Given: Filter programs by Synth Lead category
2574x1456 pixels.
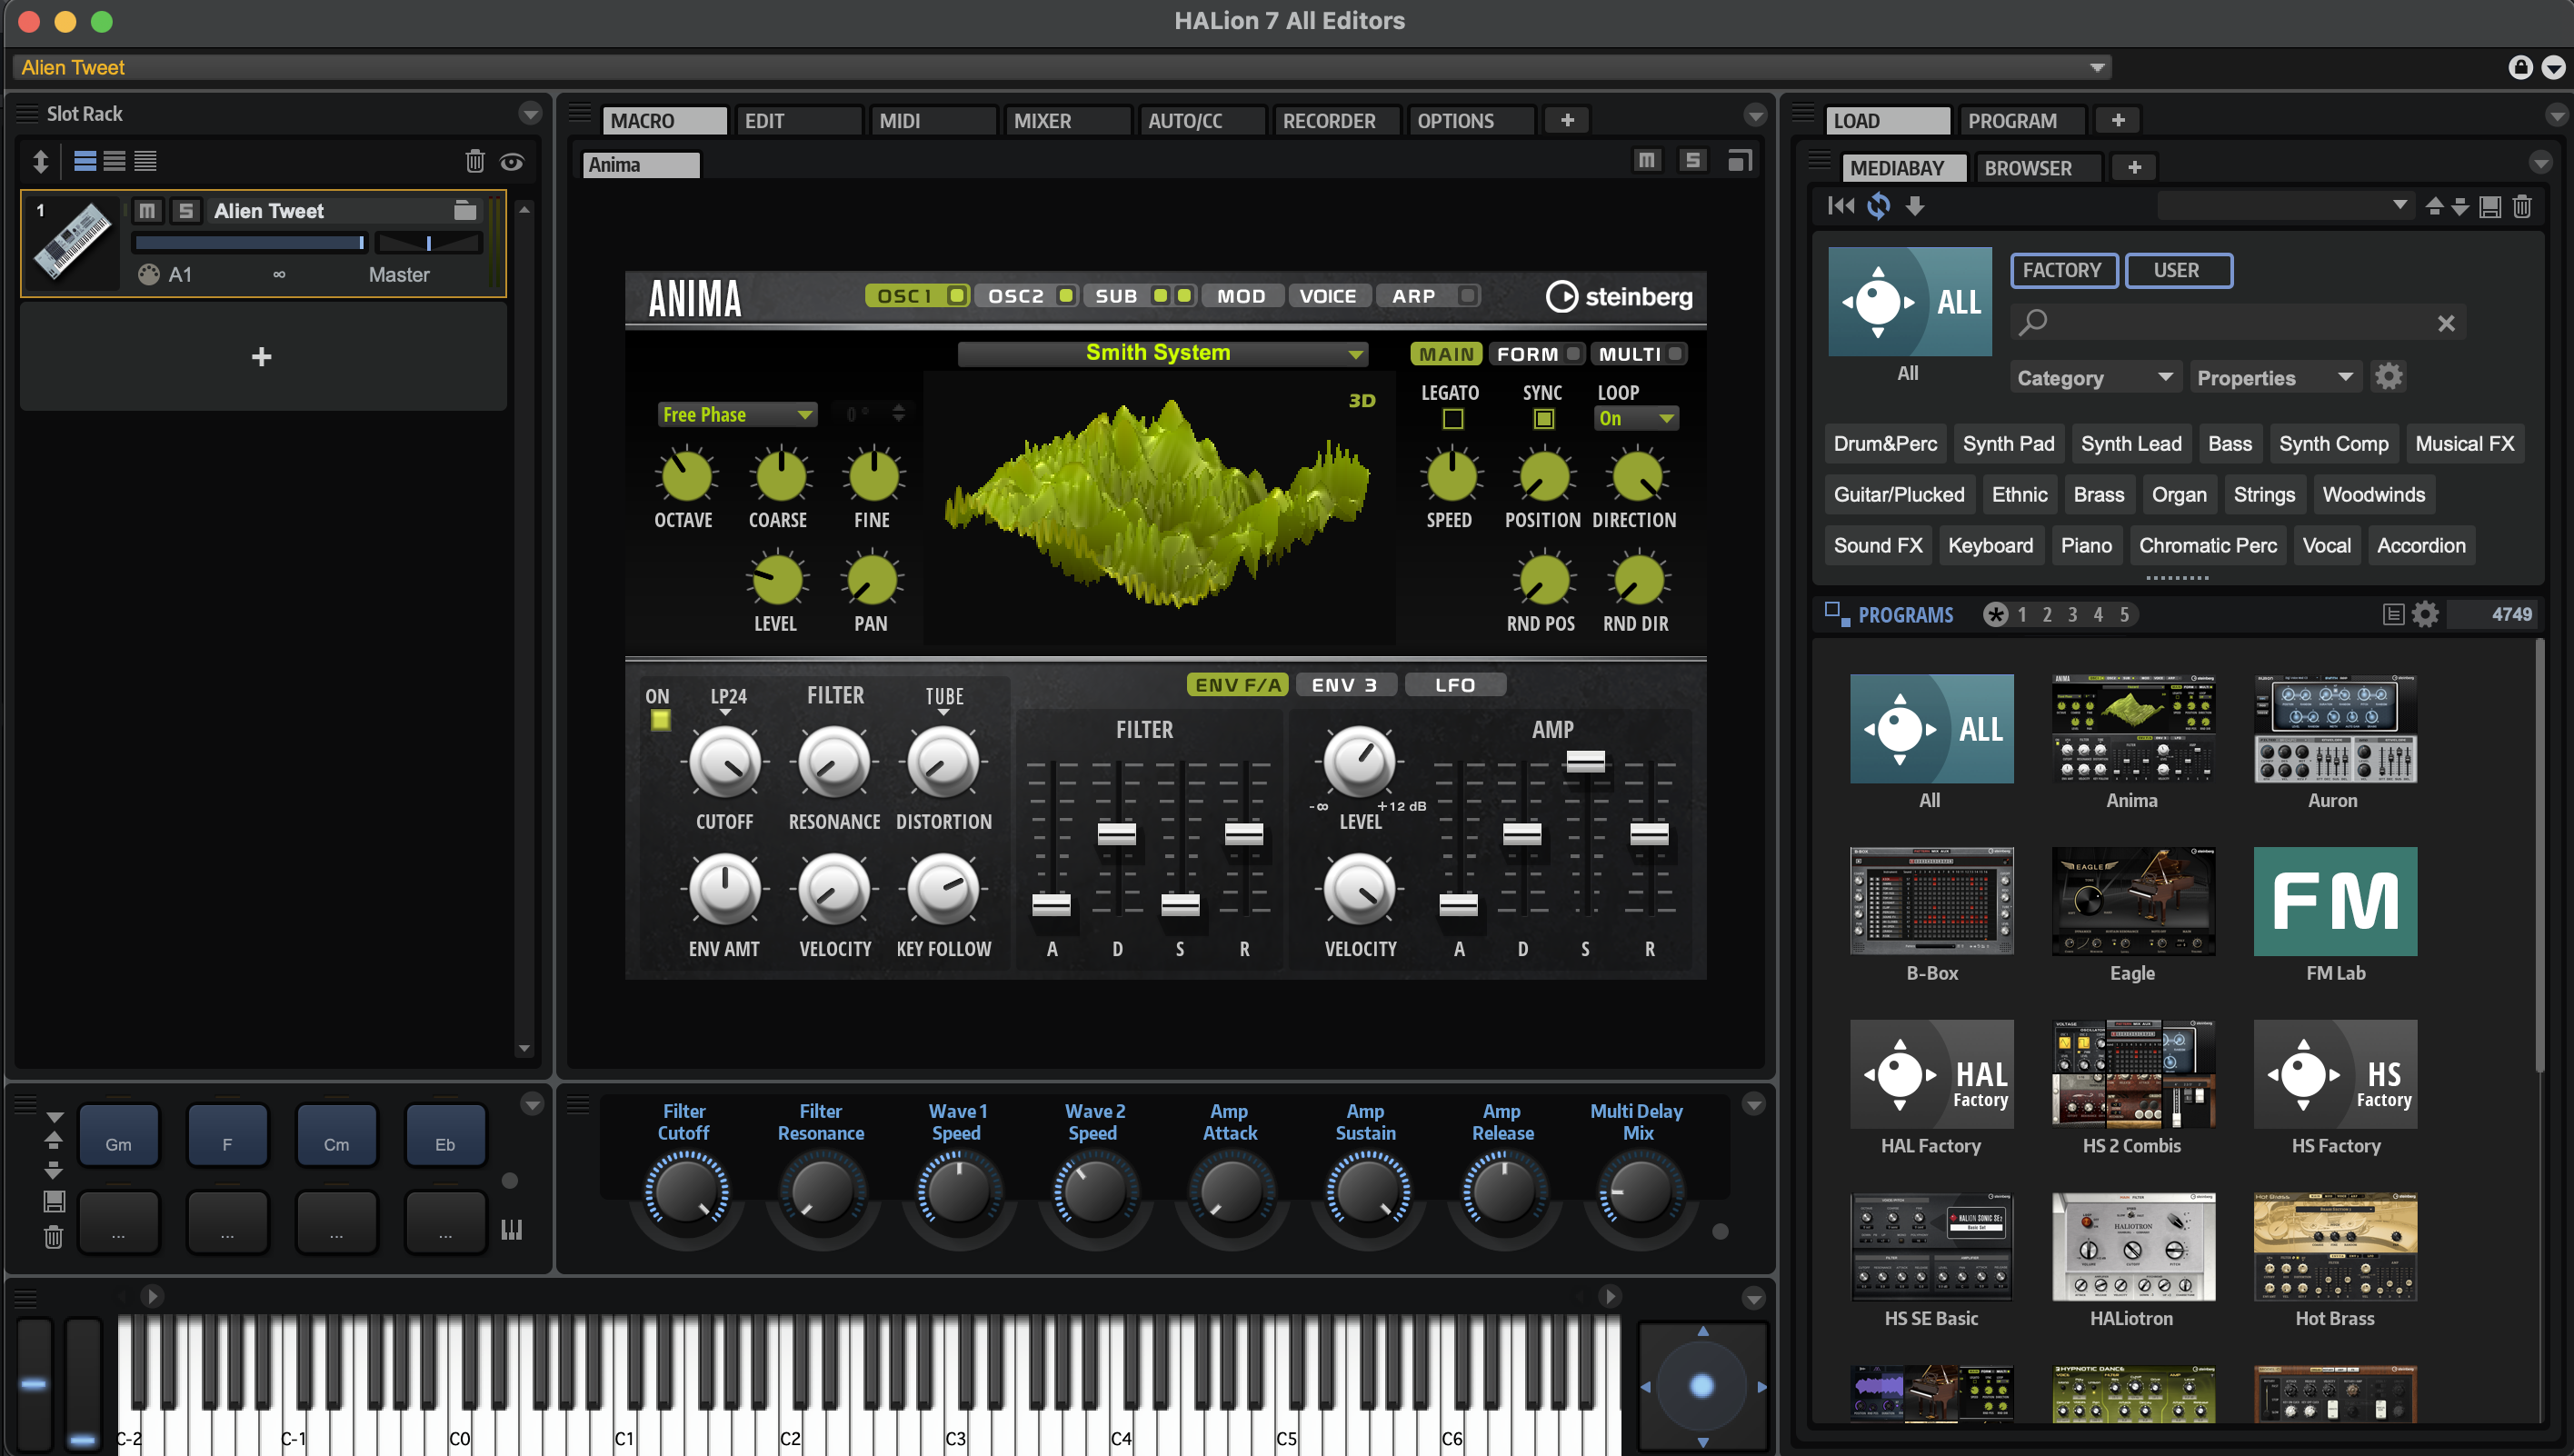Looking at the screenshot, I should 2131,443.
